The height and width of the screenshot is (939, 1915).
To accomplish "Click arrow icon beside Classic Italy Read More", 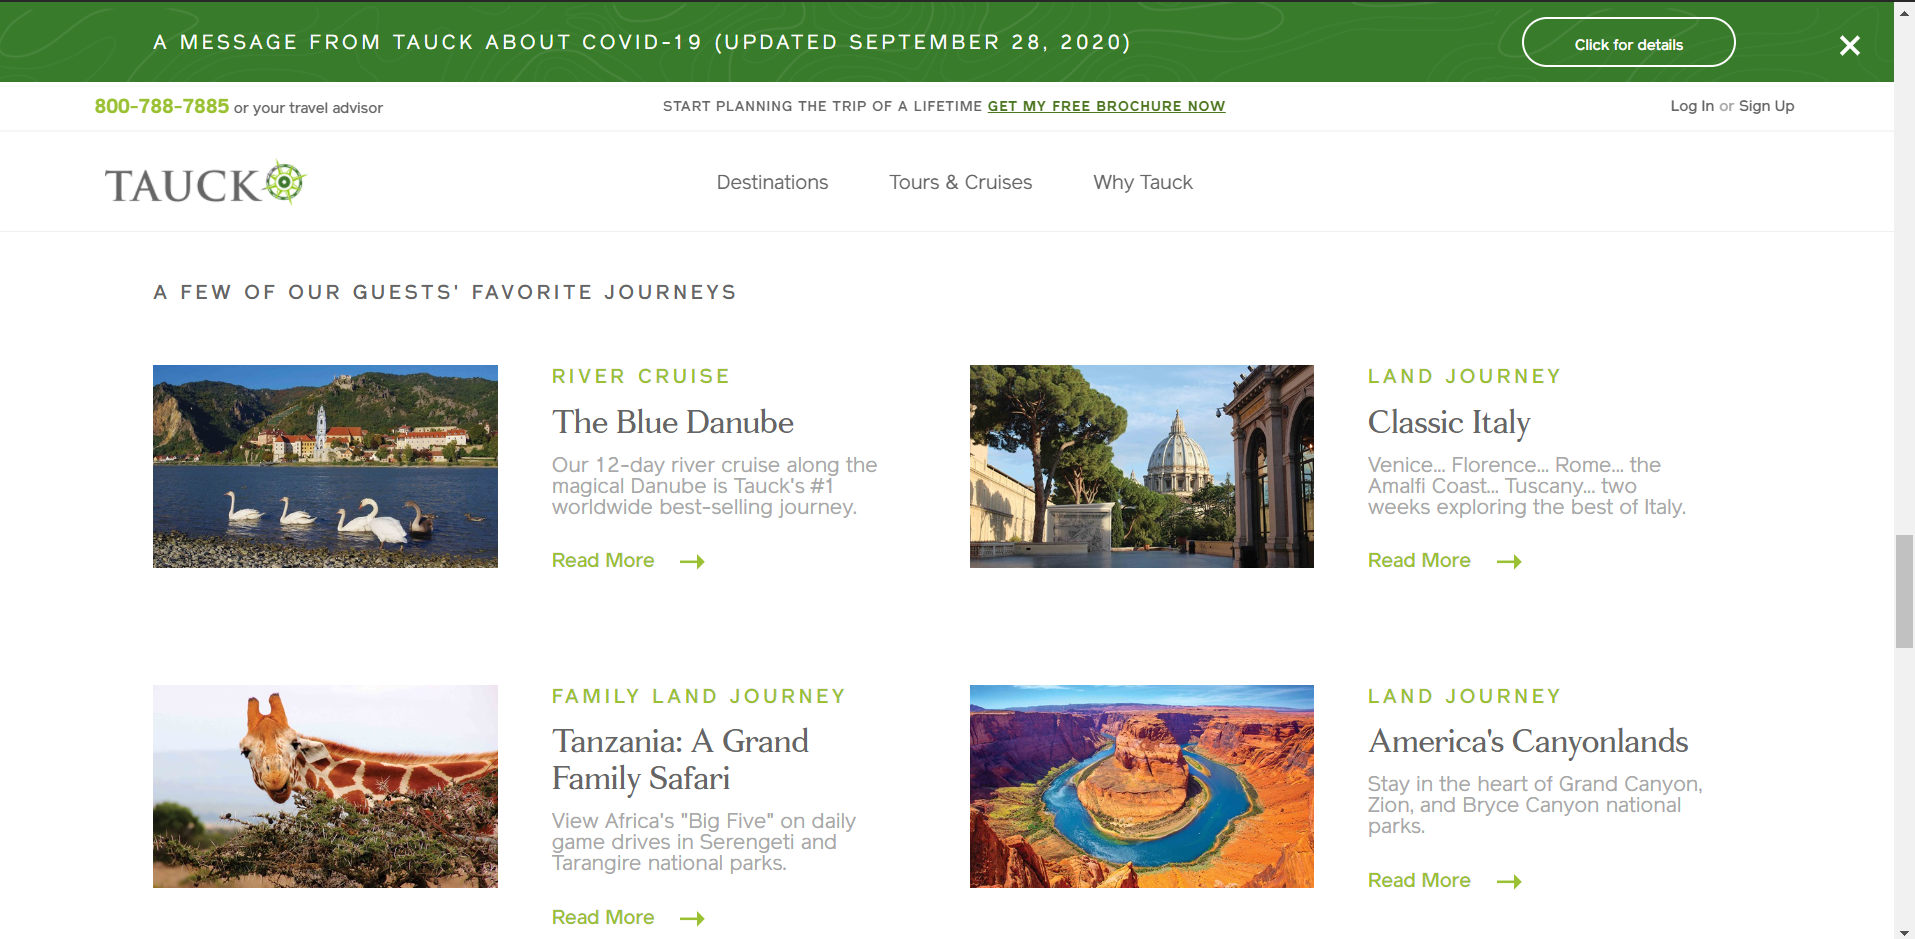I will (1508, 562).
